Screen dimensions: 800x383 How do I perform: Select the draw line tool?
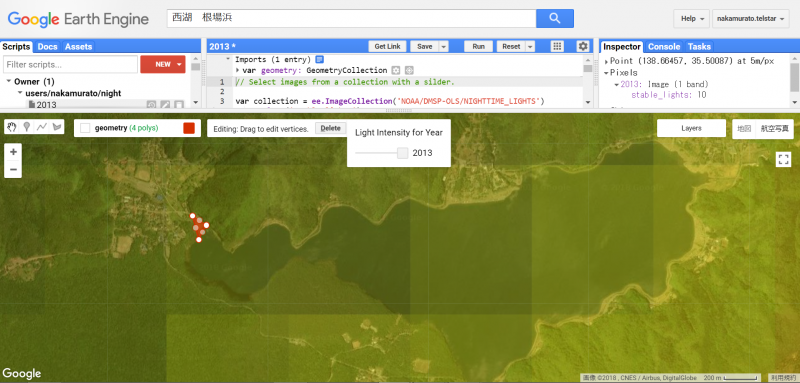[x=42, y=127]
